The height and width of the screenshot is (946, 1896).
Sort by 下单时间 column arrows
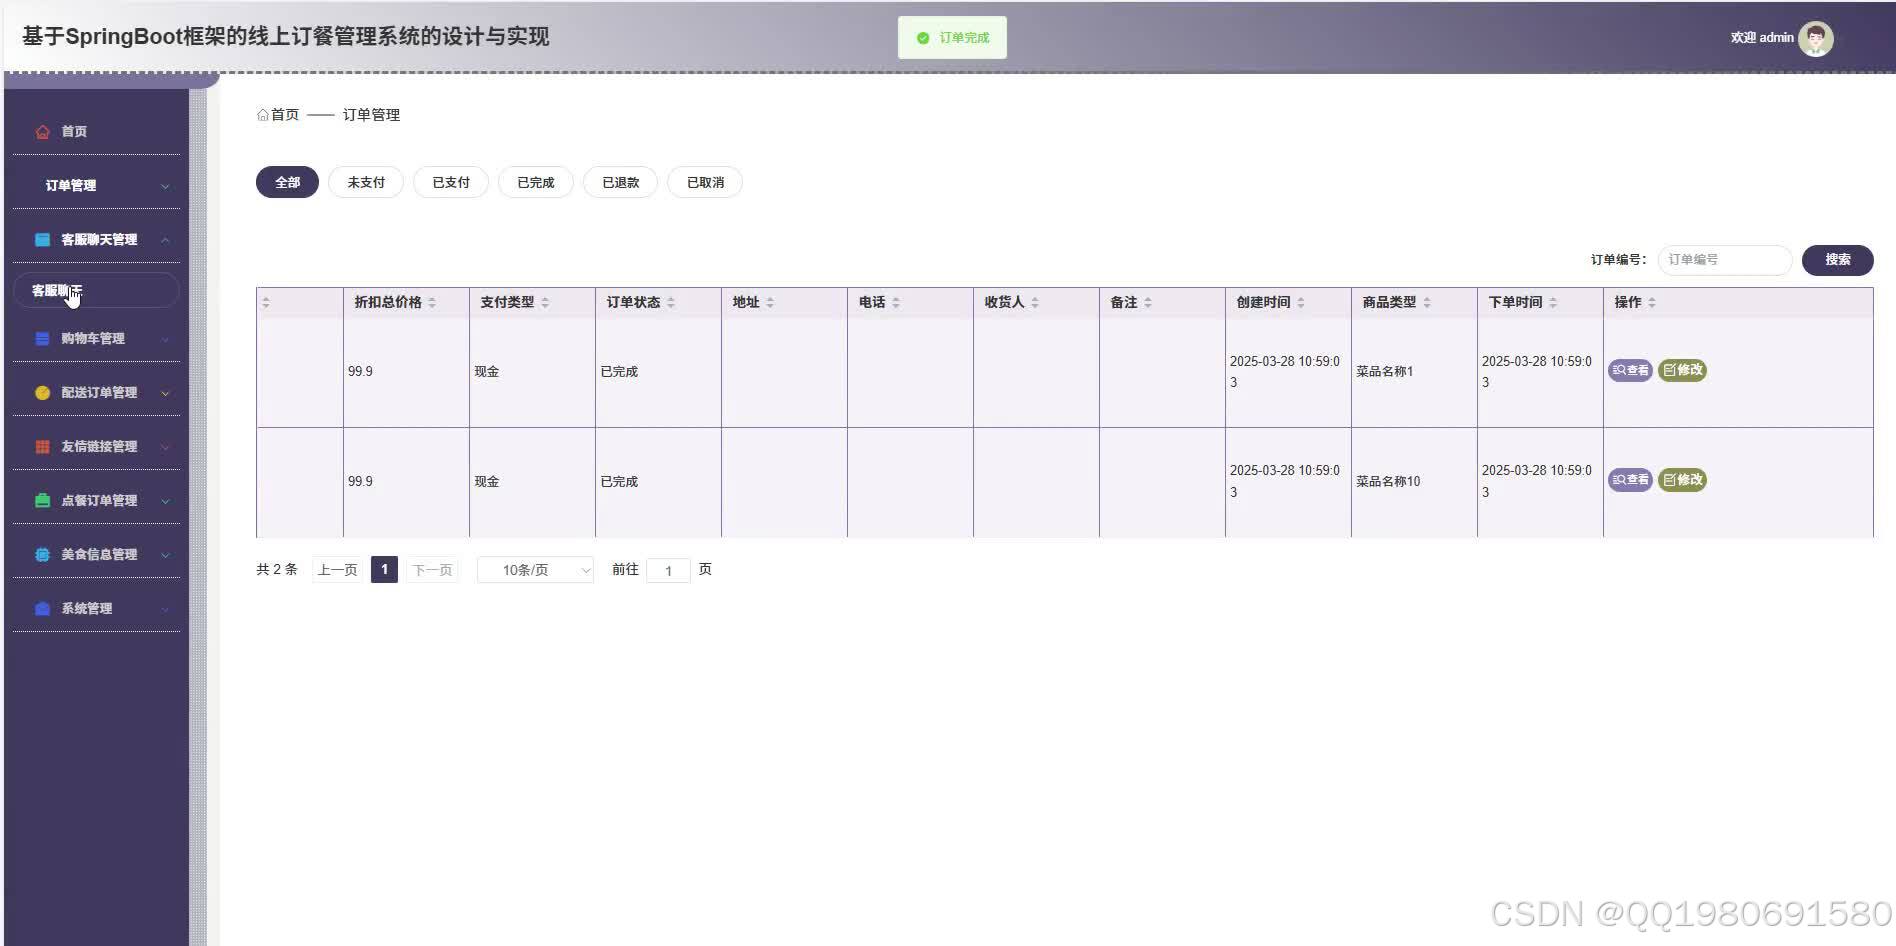(1553, 303)
